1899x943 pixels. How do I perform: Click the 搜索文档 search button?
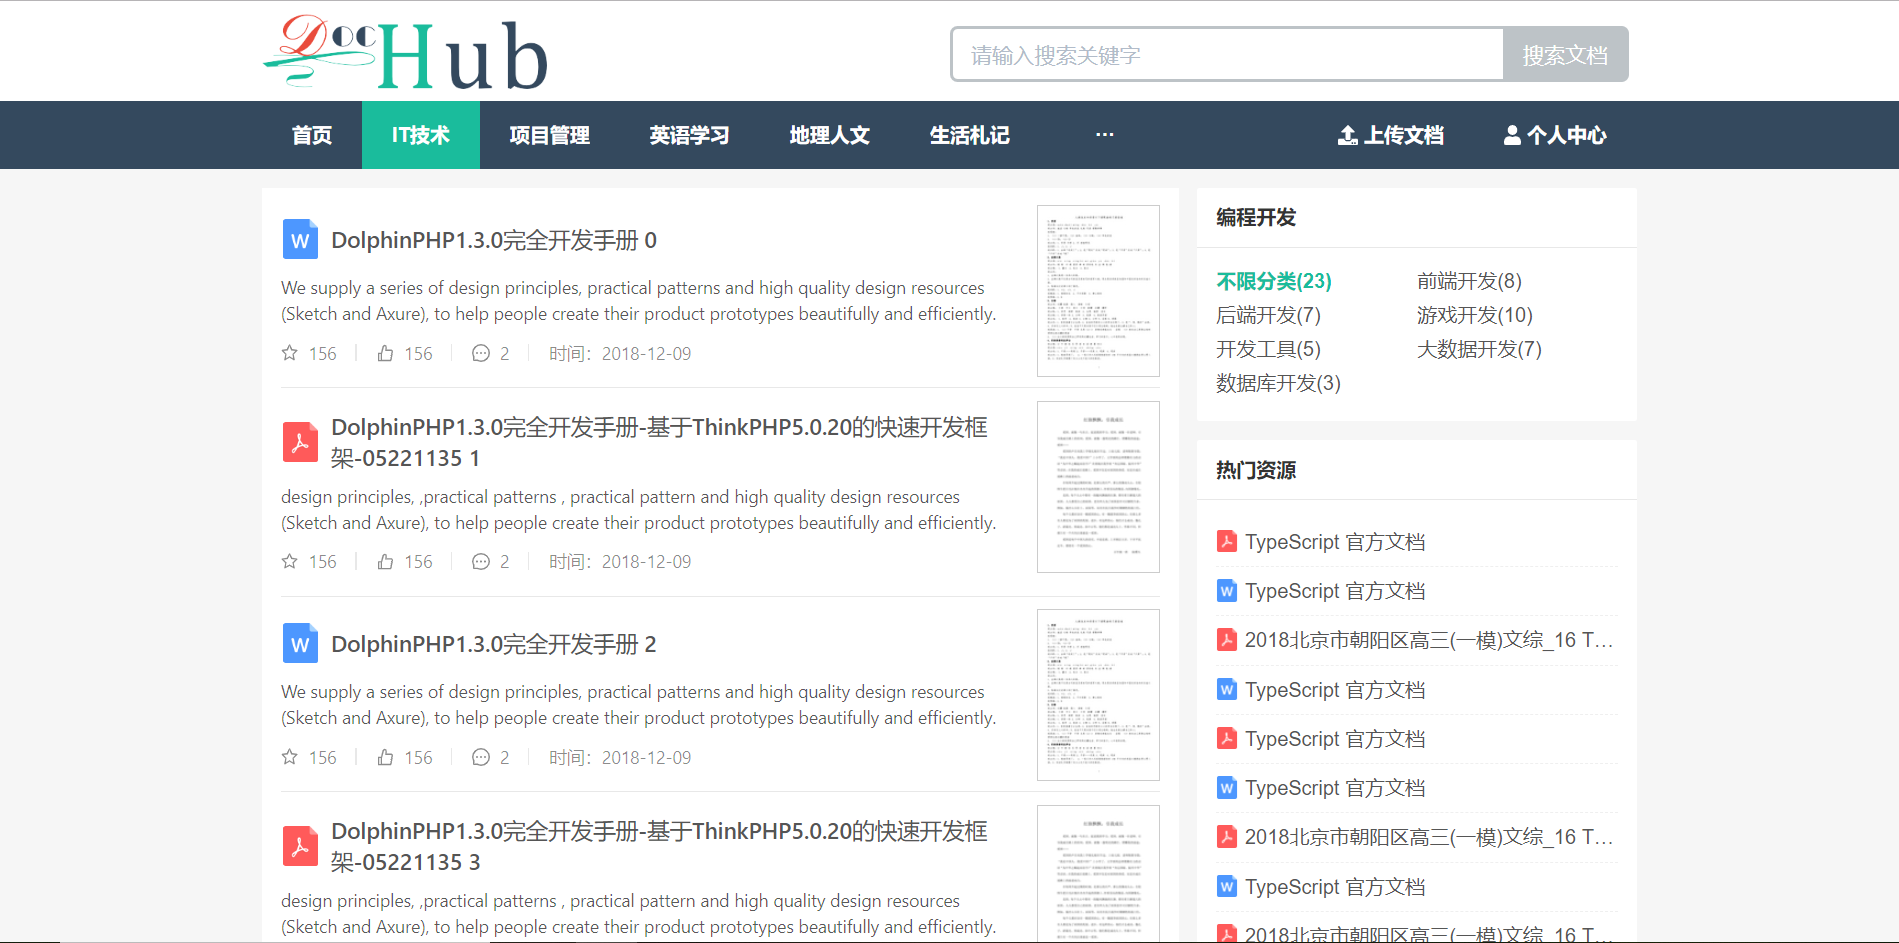[1566, 54]
